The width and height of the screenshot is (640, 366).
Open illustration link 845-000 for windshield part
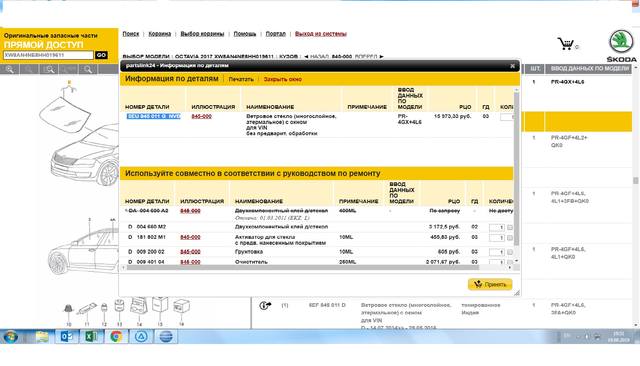tap(202, 116)
